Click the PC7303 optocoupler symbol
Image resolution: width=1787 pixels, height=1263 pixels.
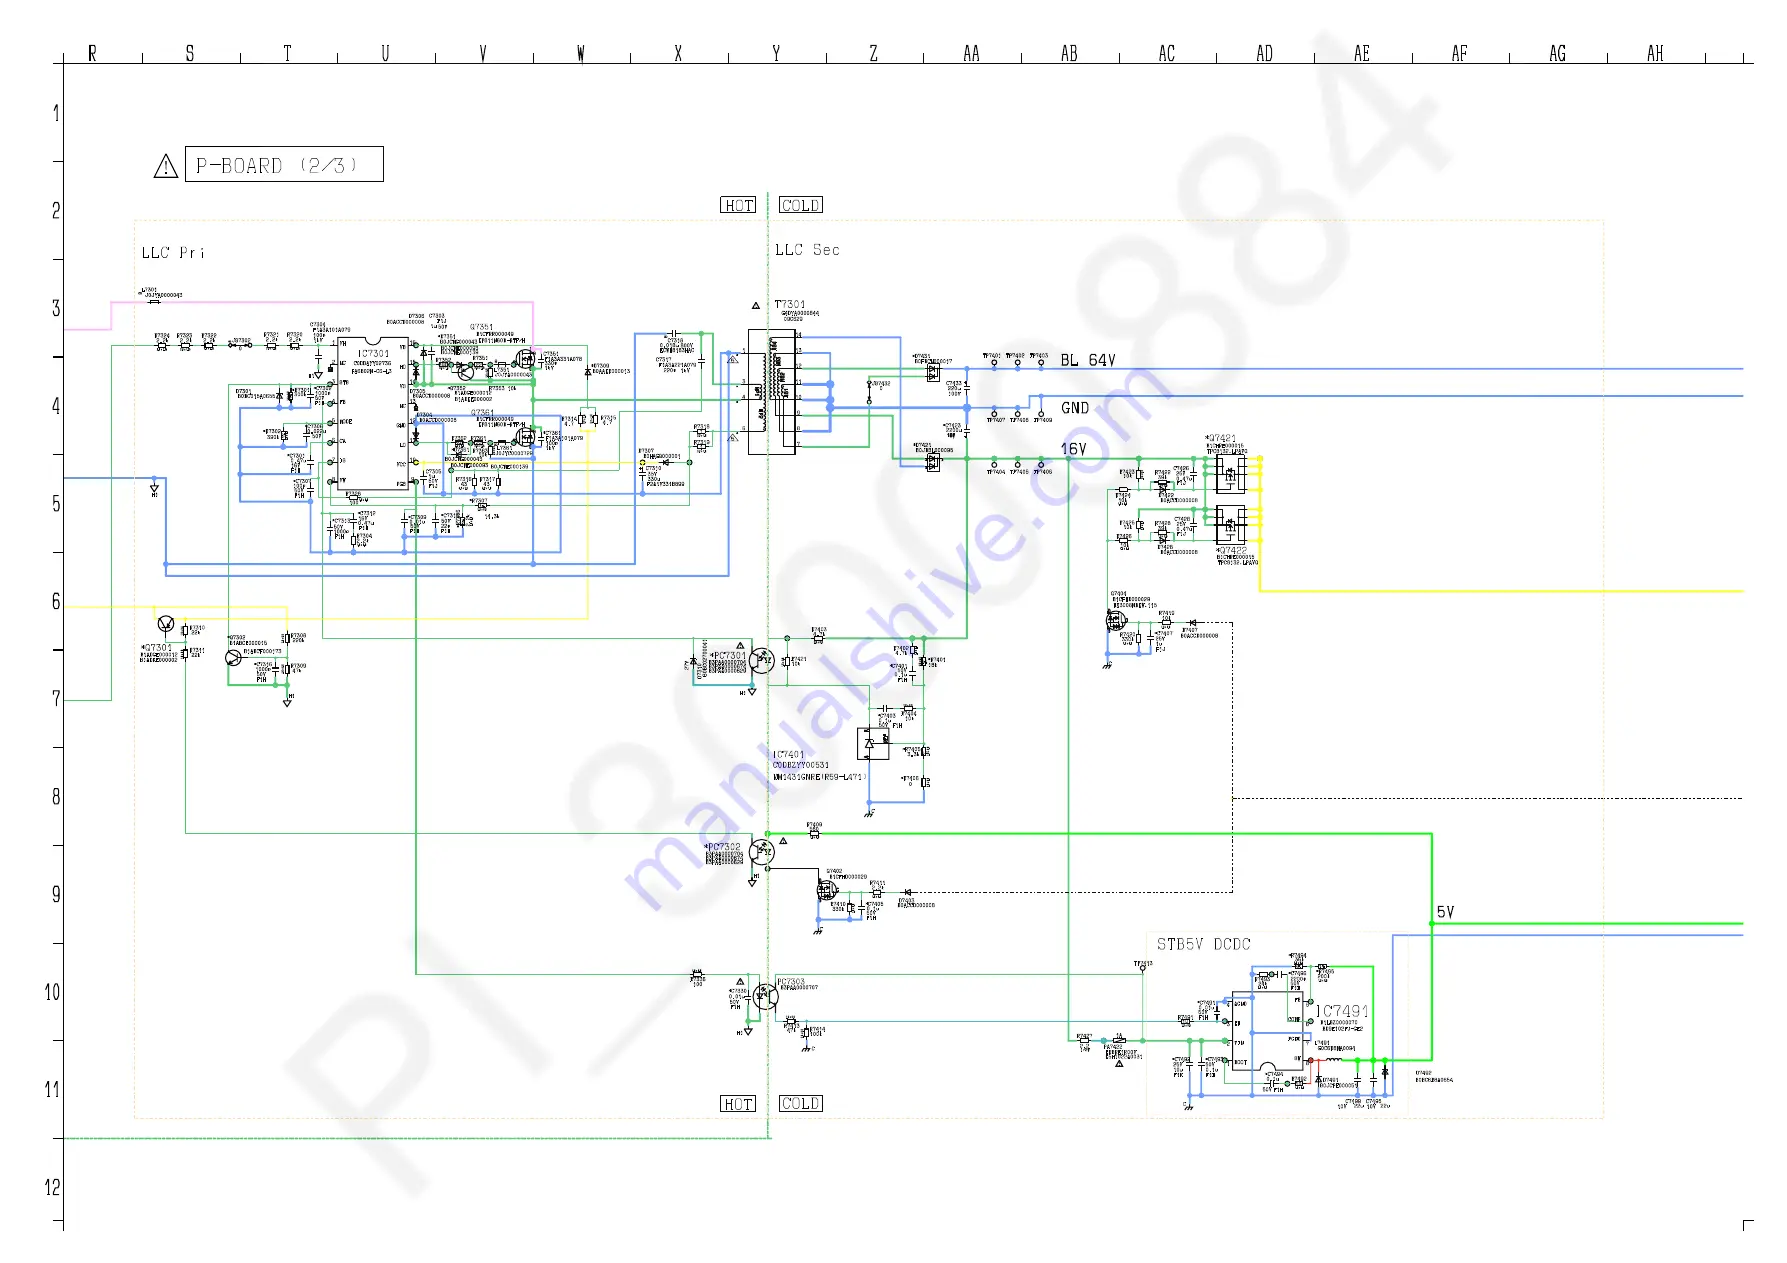click(x=765, y=996)
